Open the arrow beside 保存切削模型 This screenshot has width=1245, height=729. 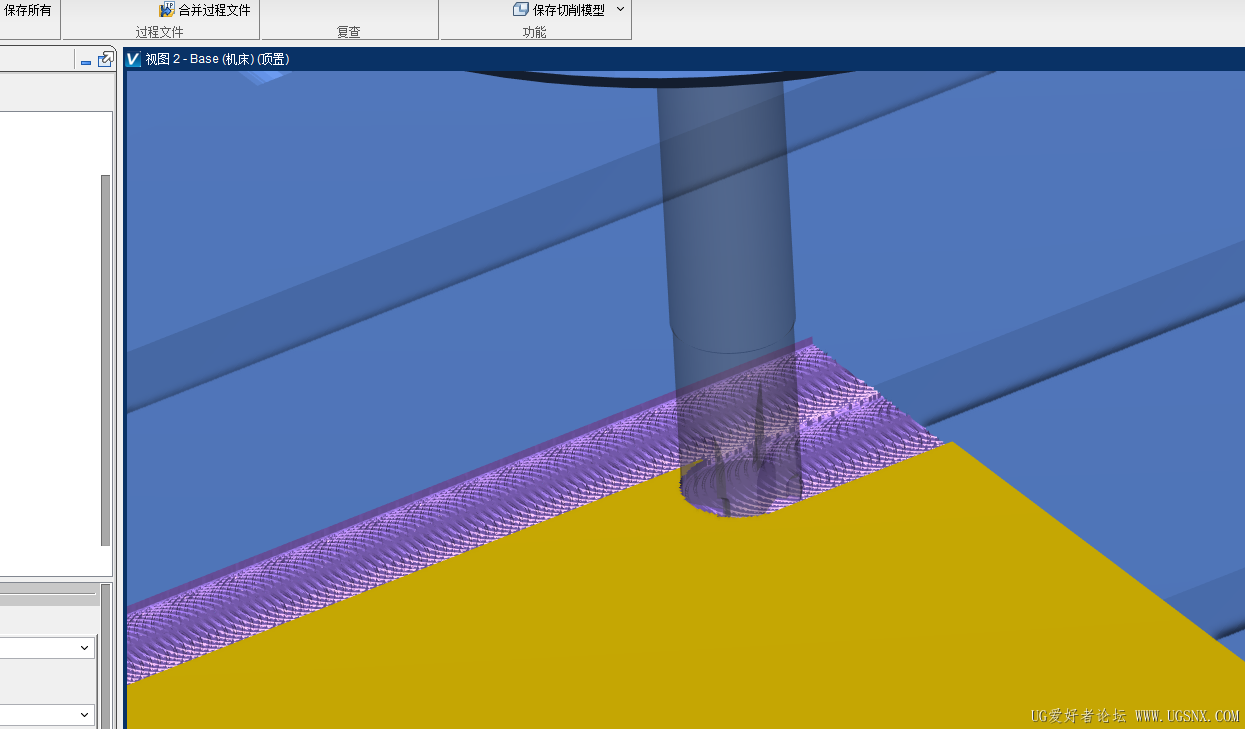(x=620, y=9)
